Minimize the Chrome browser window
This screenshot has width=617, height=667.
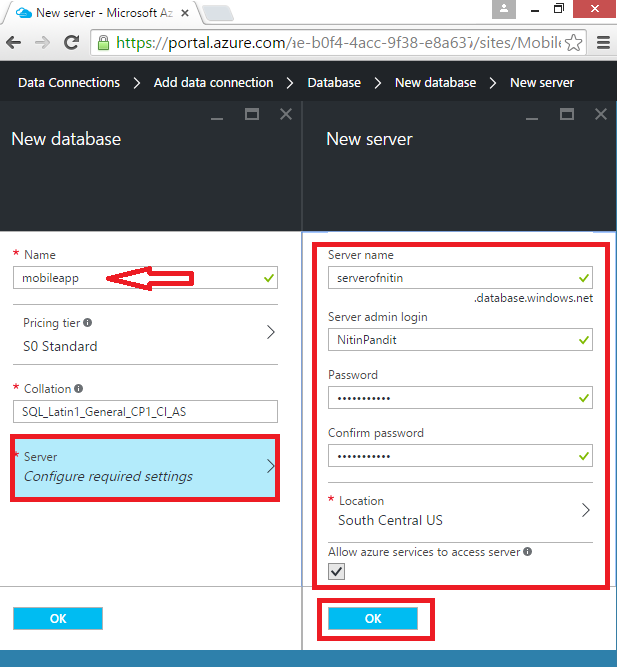point(535,9)
